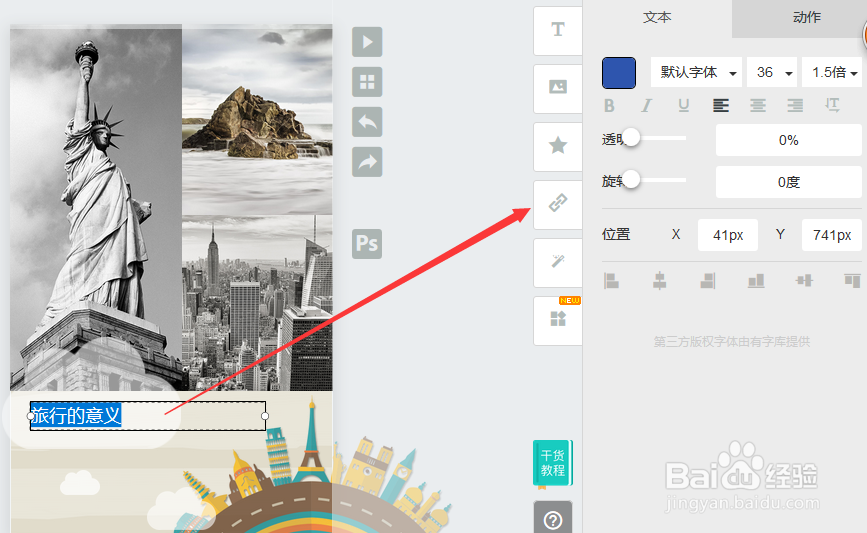The height and width of the screenshot is (533, 867).
Task: Switch to the 动作 tab
Action: coord(807,18)
